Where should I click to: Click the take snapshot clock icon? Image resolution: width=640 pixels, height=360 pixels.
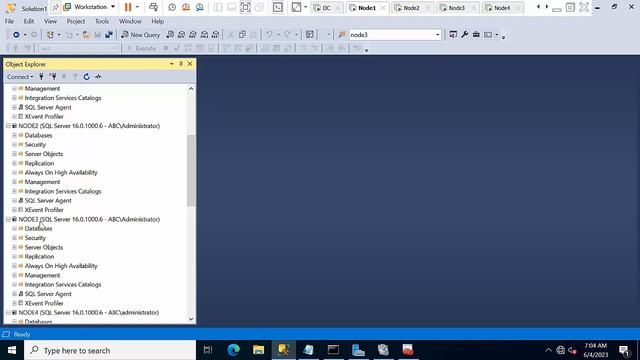[172, 7]
